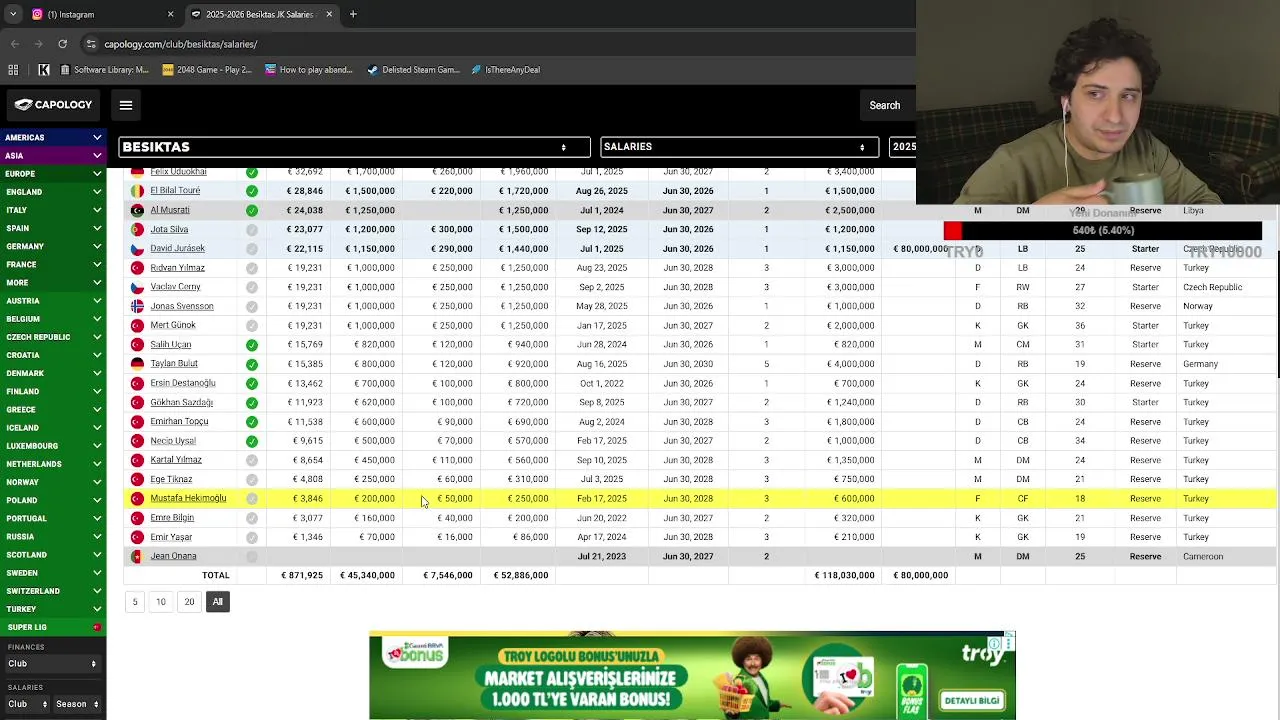The height and width of the screenshot is (720, 1280).
Task: Click the Cameroon flag next to Jean Onana
Action: 137,556
